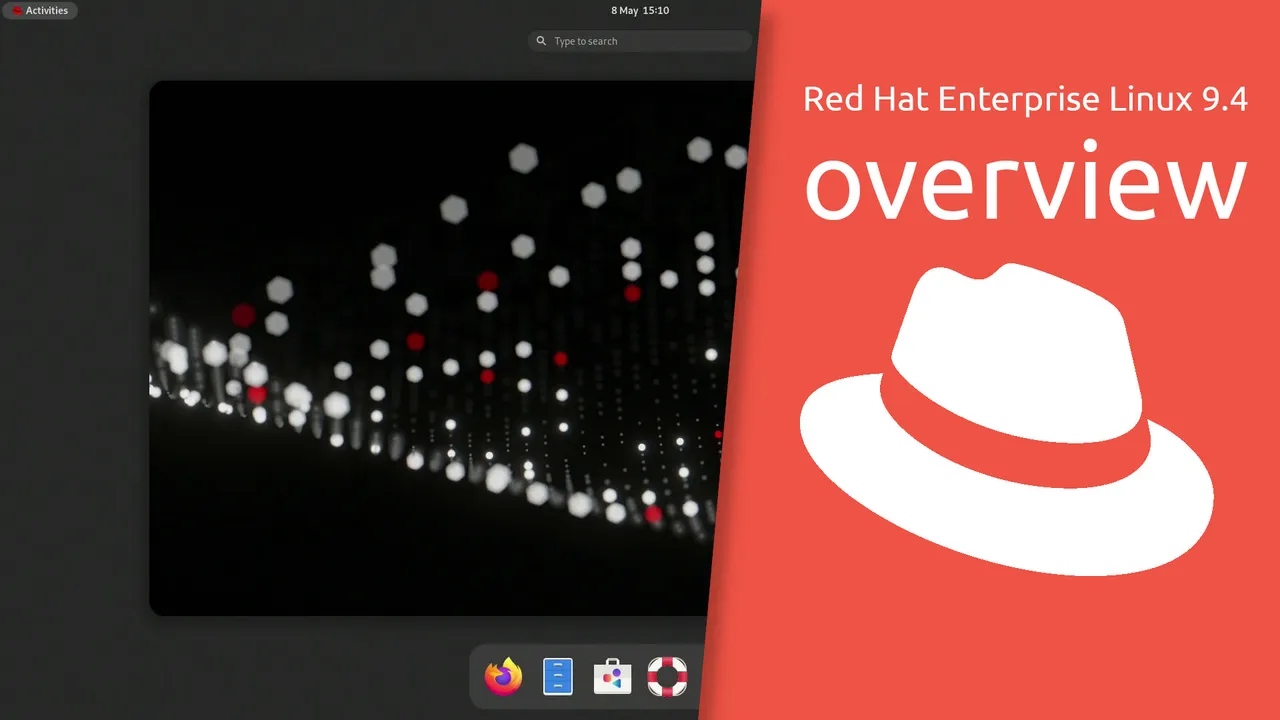Click the Activities button
The image size is (1280, 720).
[40, 10]
